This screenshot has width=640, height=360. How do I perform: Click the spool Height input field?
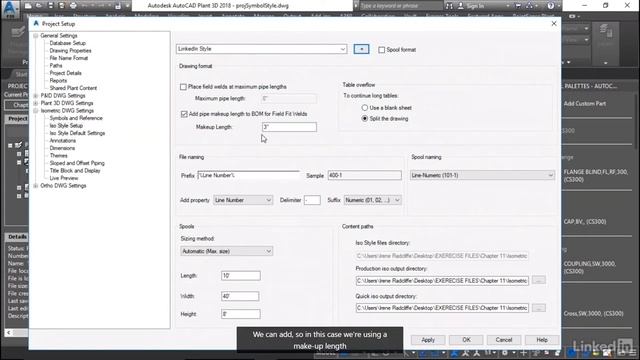240,314
